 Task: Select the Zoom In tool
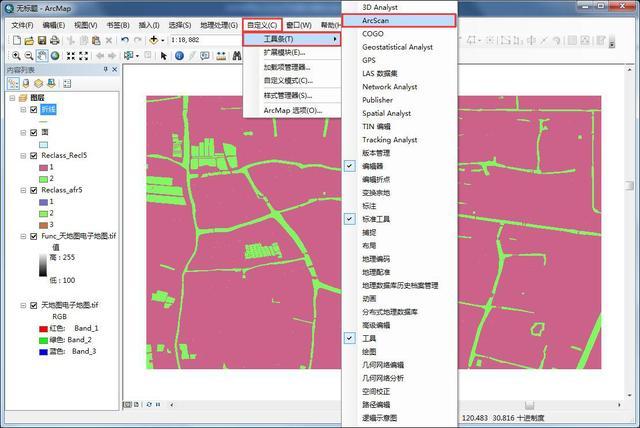pos(16,56)
